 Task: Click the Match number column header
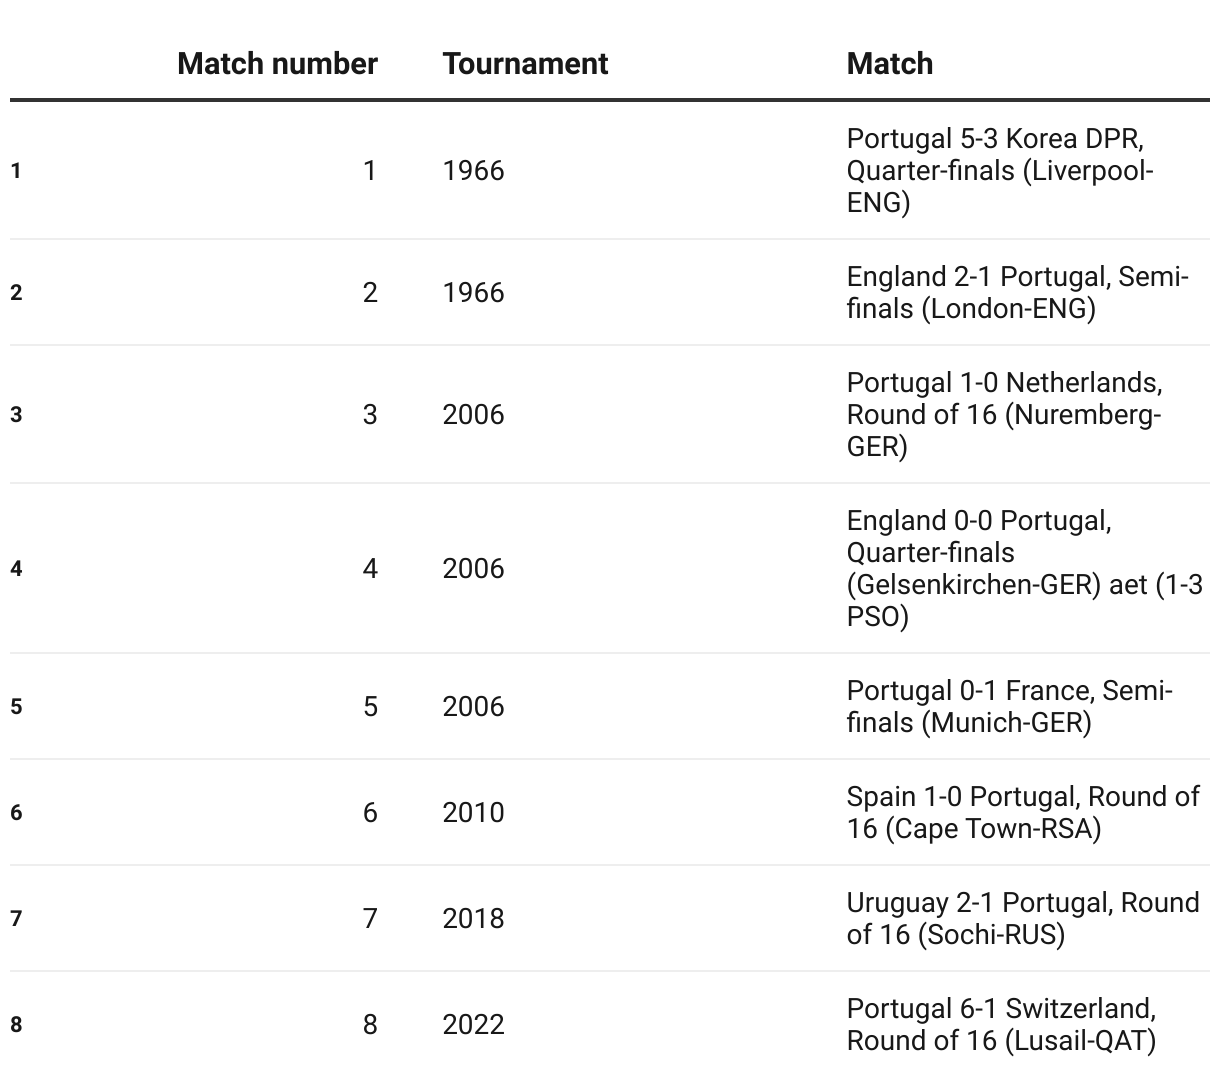(x=277, y=63)
